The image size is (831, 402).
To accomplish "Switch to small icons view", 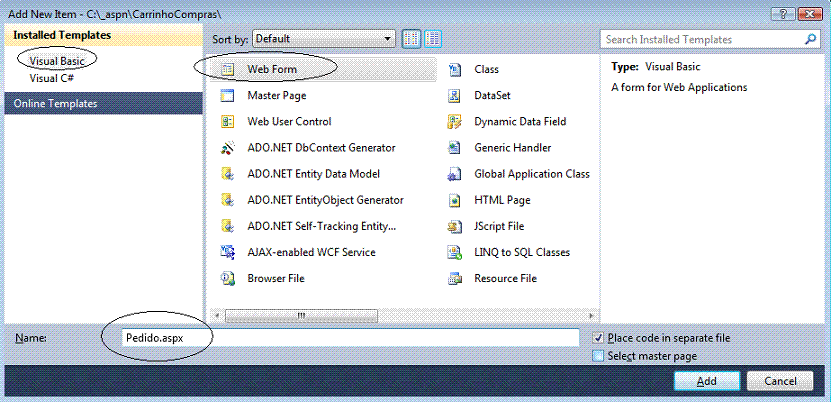I will 411,39.
